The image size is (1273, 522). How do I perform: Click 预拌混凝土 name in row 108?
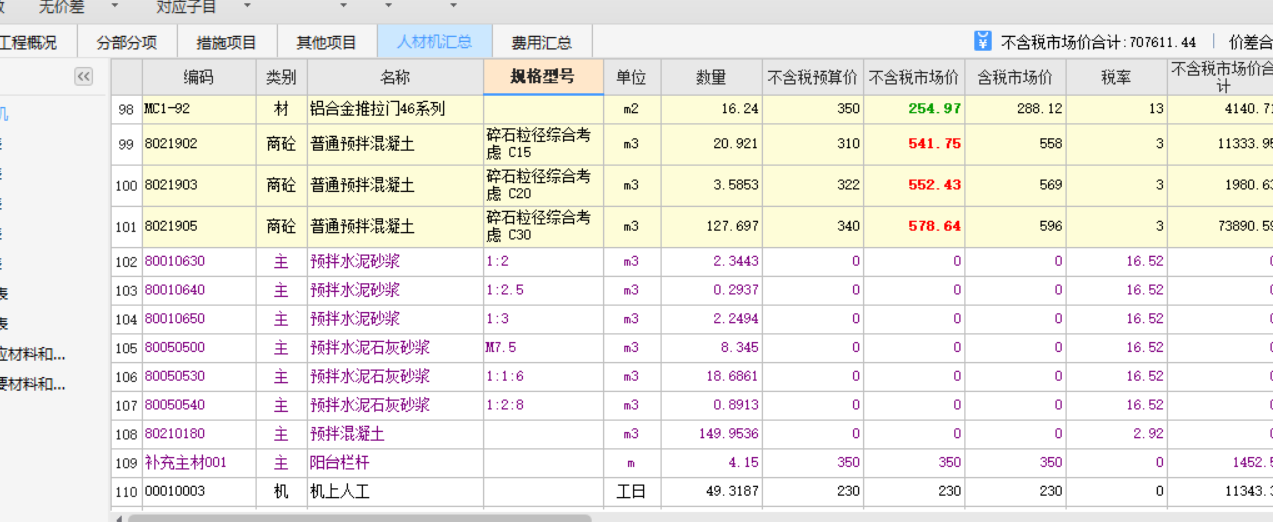click(395, 434)
